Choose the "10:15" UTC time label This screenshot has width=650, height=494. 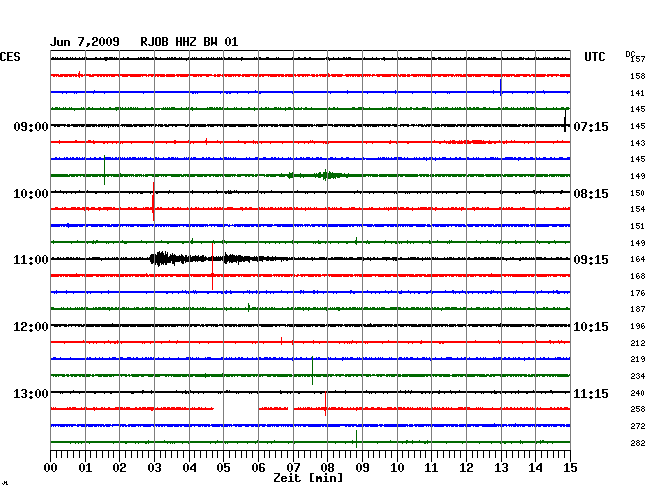click(591, 327)
